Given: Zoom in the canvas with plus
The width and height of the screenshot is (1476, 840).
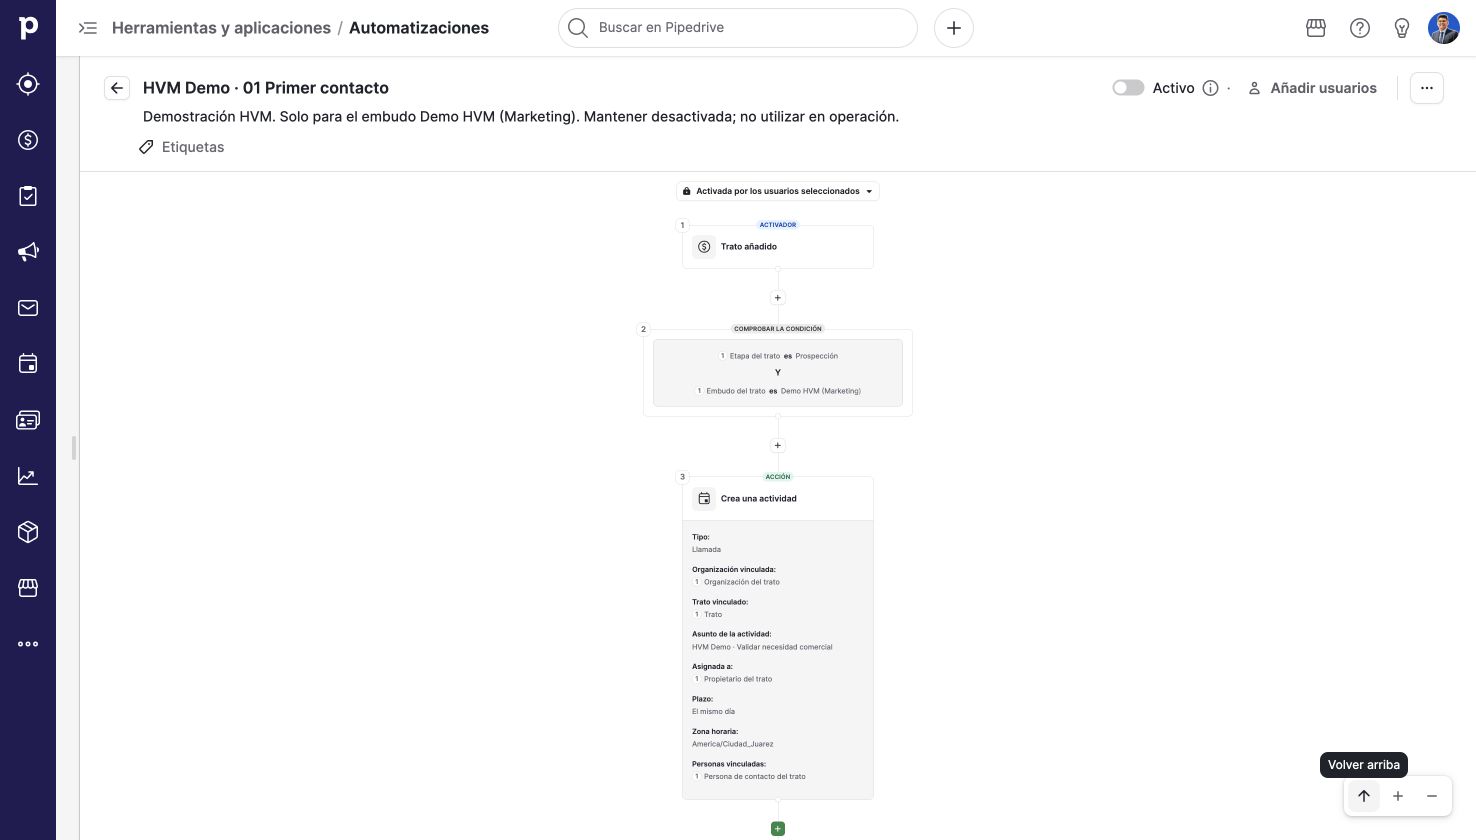Looking at the screenshot, I should click(x=1398, y=796).
